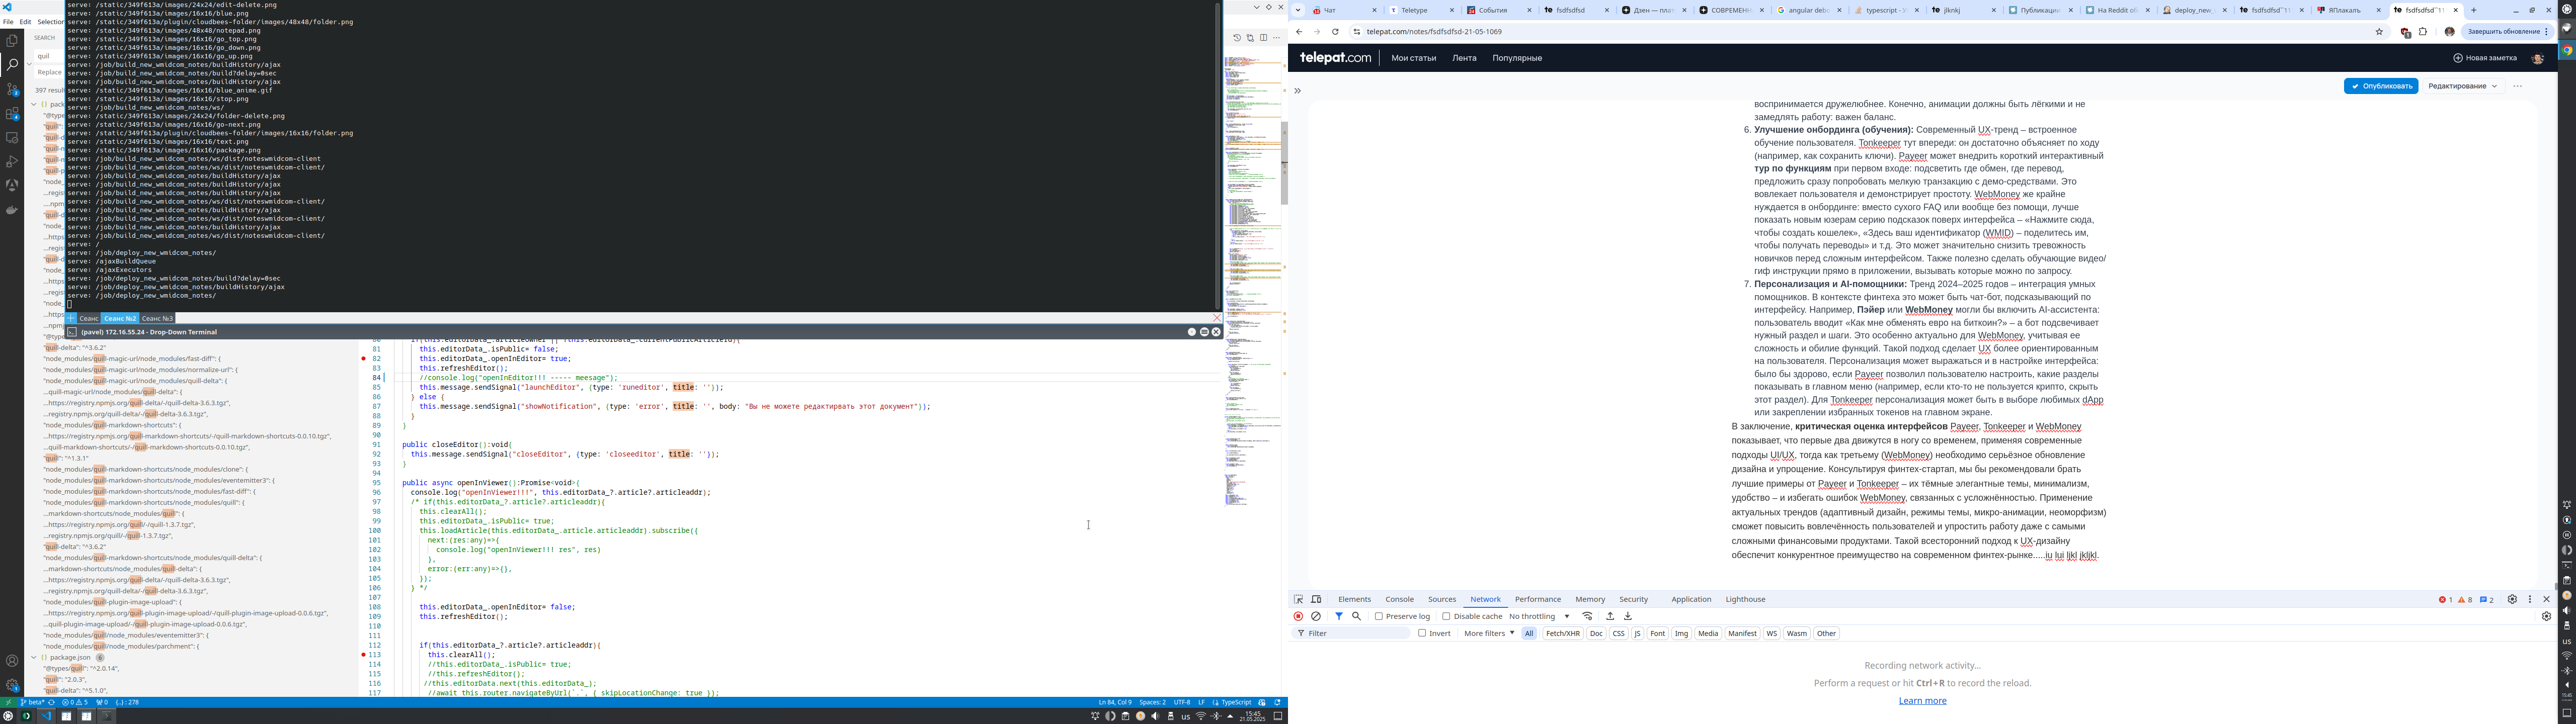The image size is (2576, 724).
Task: Toggle device toolbar in DevTools
Action: (1316, 600)
